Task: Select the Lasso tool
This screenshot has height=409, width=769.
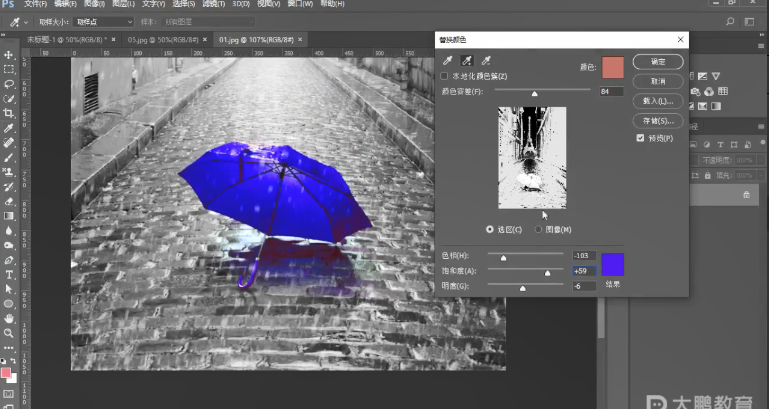Action: (9, 84)
